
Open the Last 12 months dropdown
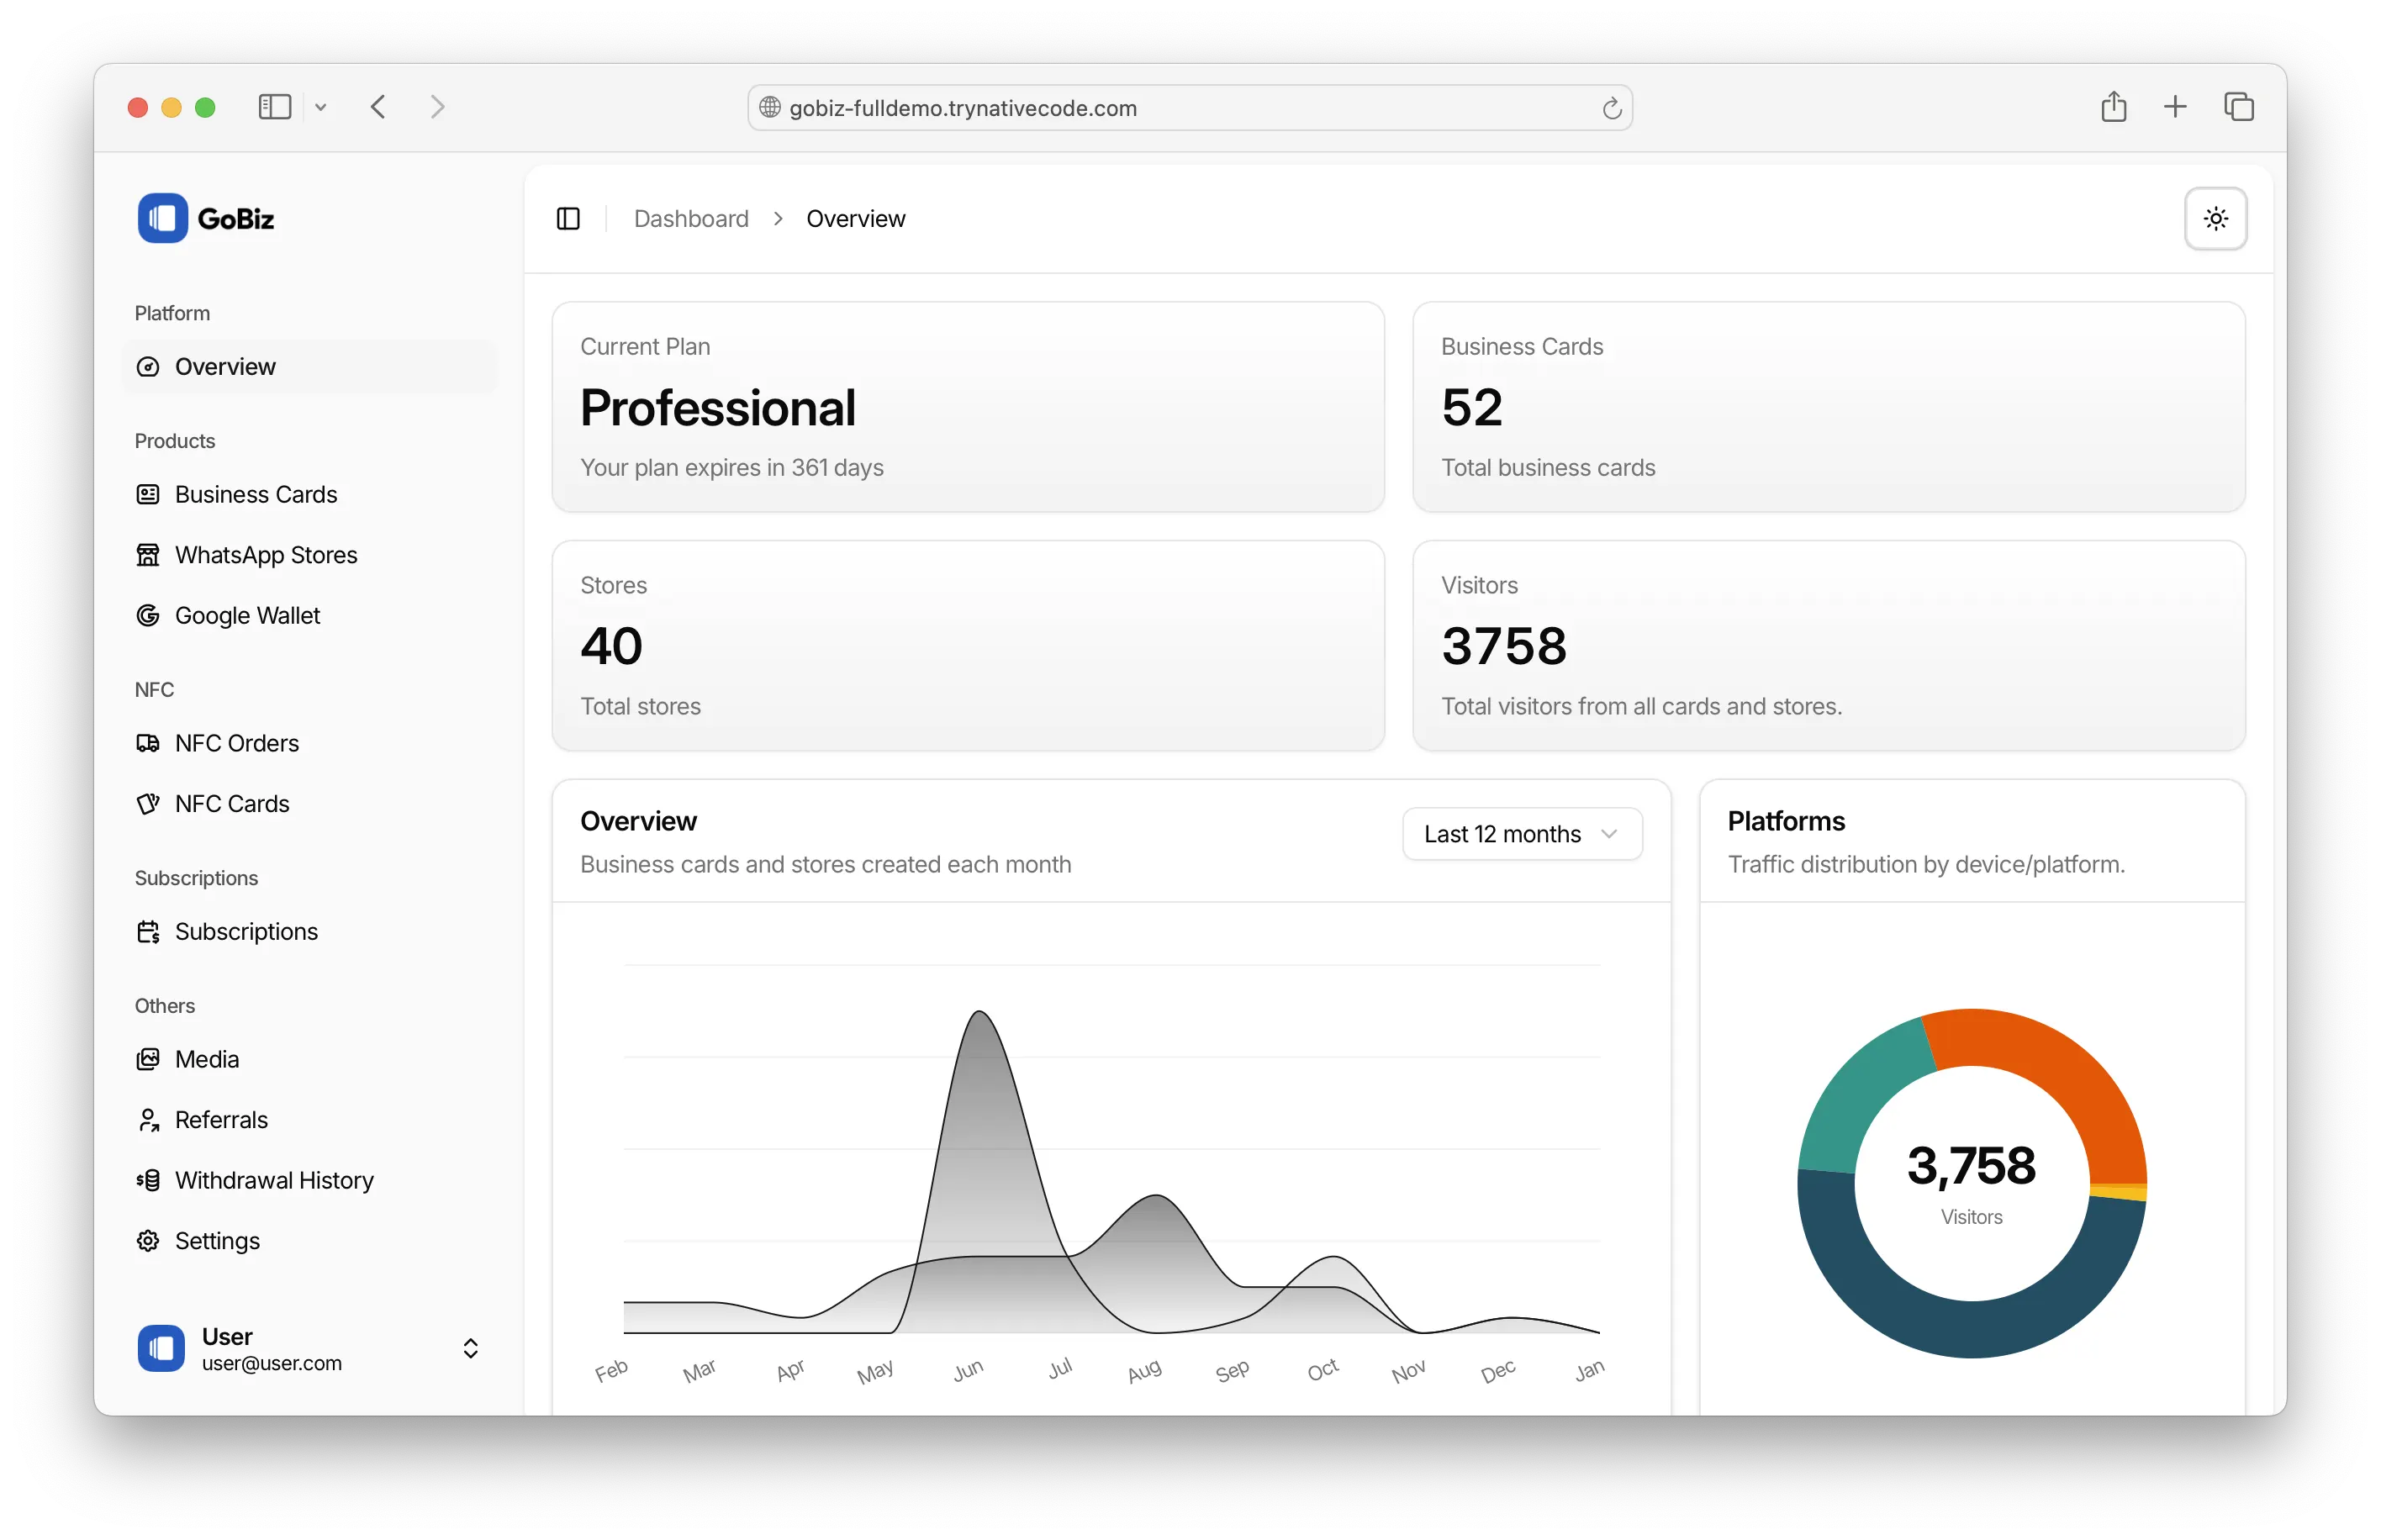(1521, 834)
